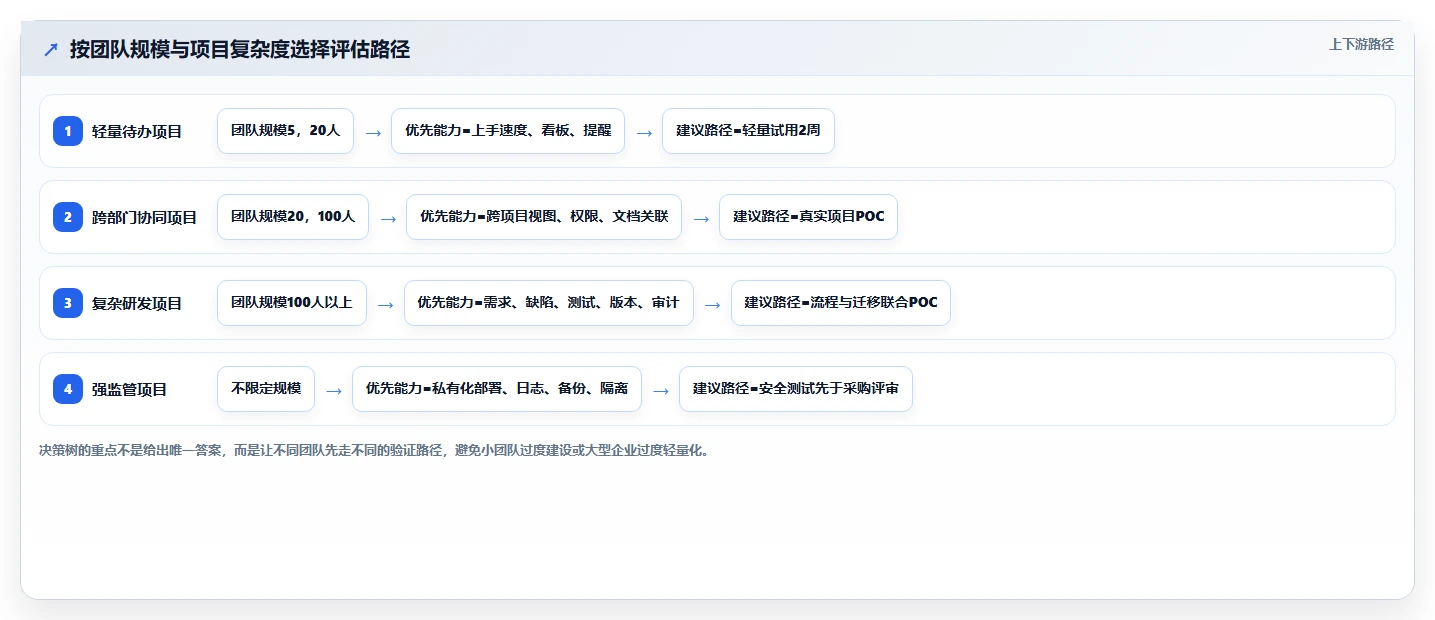The width and height of the screenshot is (1435, 620).
Task: Click the number 1 badge
Action: tap(68, 131)
